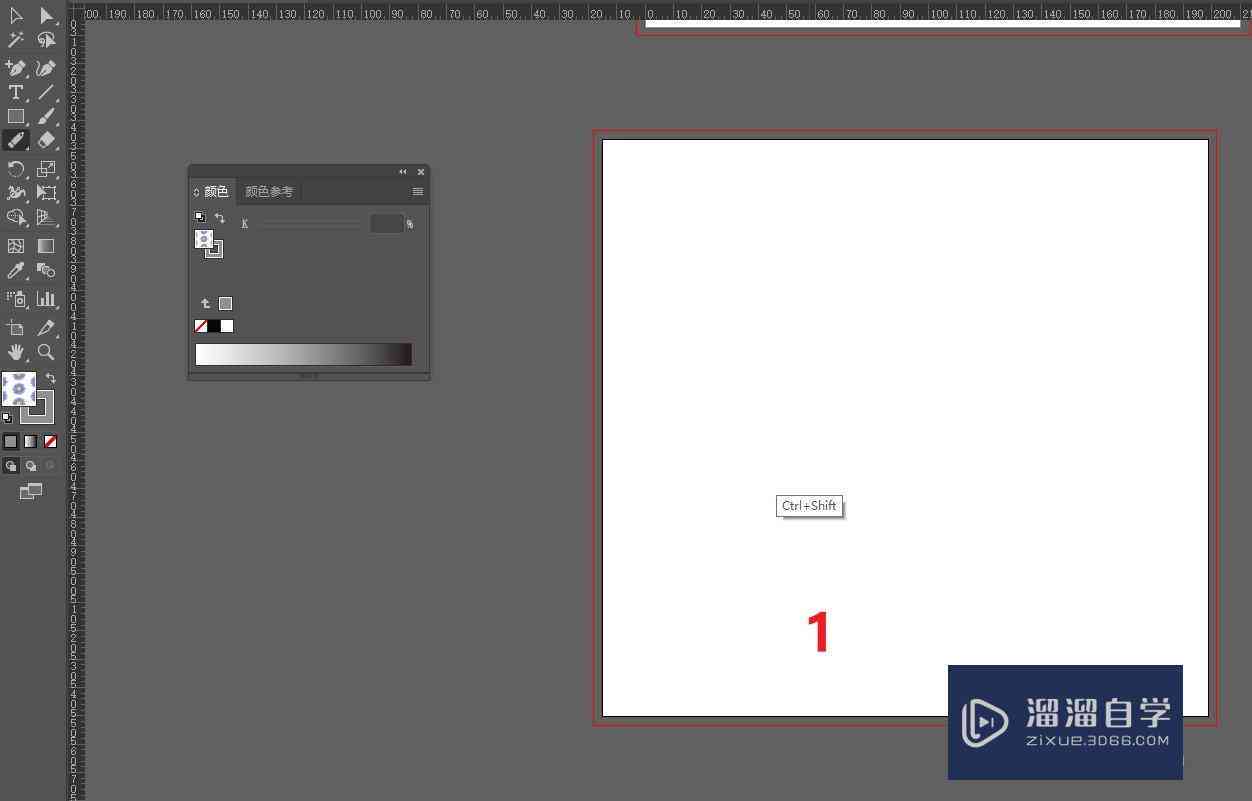The image size is (1252, 801).
Task: Enable Draw Normal mode
Action: (x=11, y=466)
